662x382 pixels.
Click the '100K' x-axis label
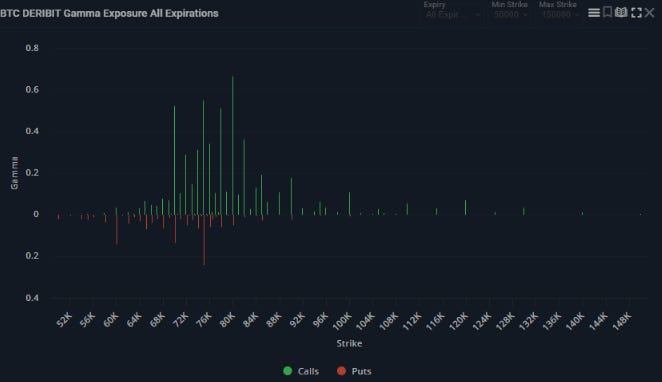(342, 321)
